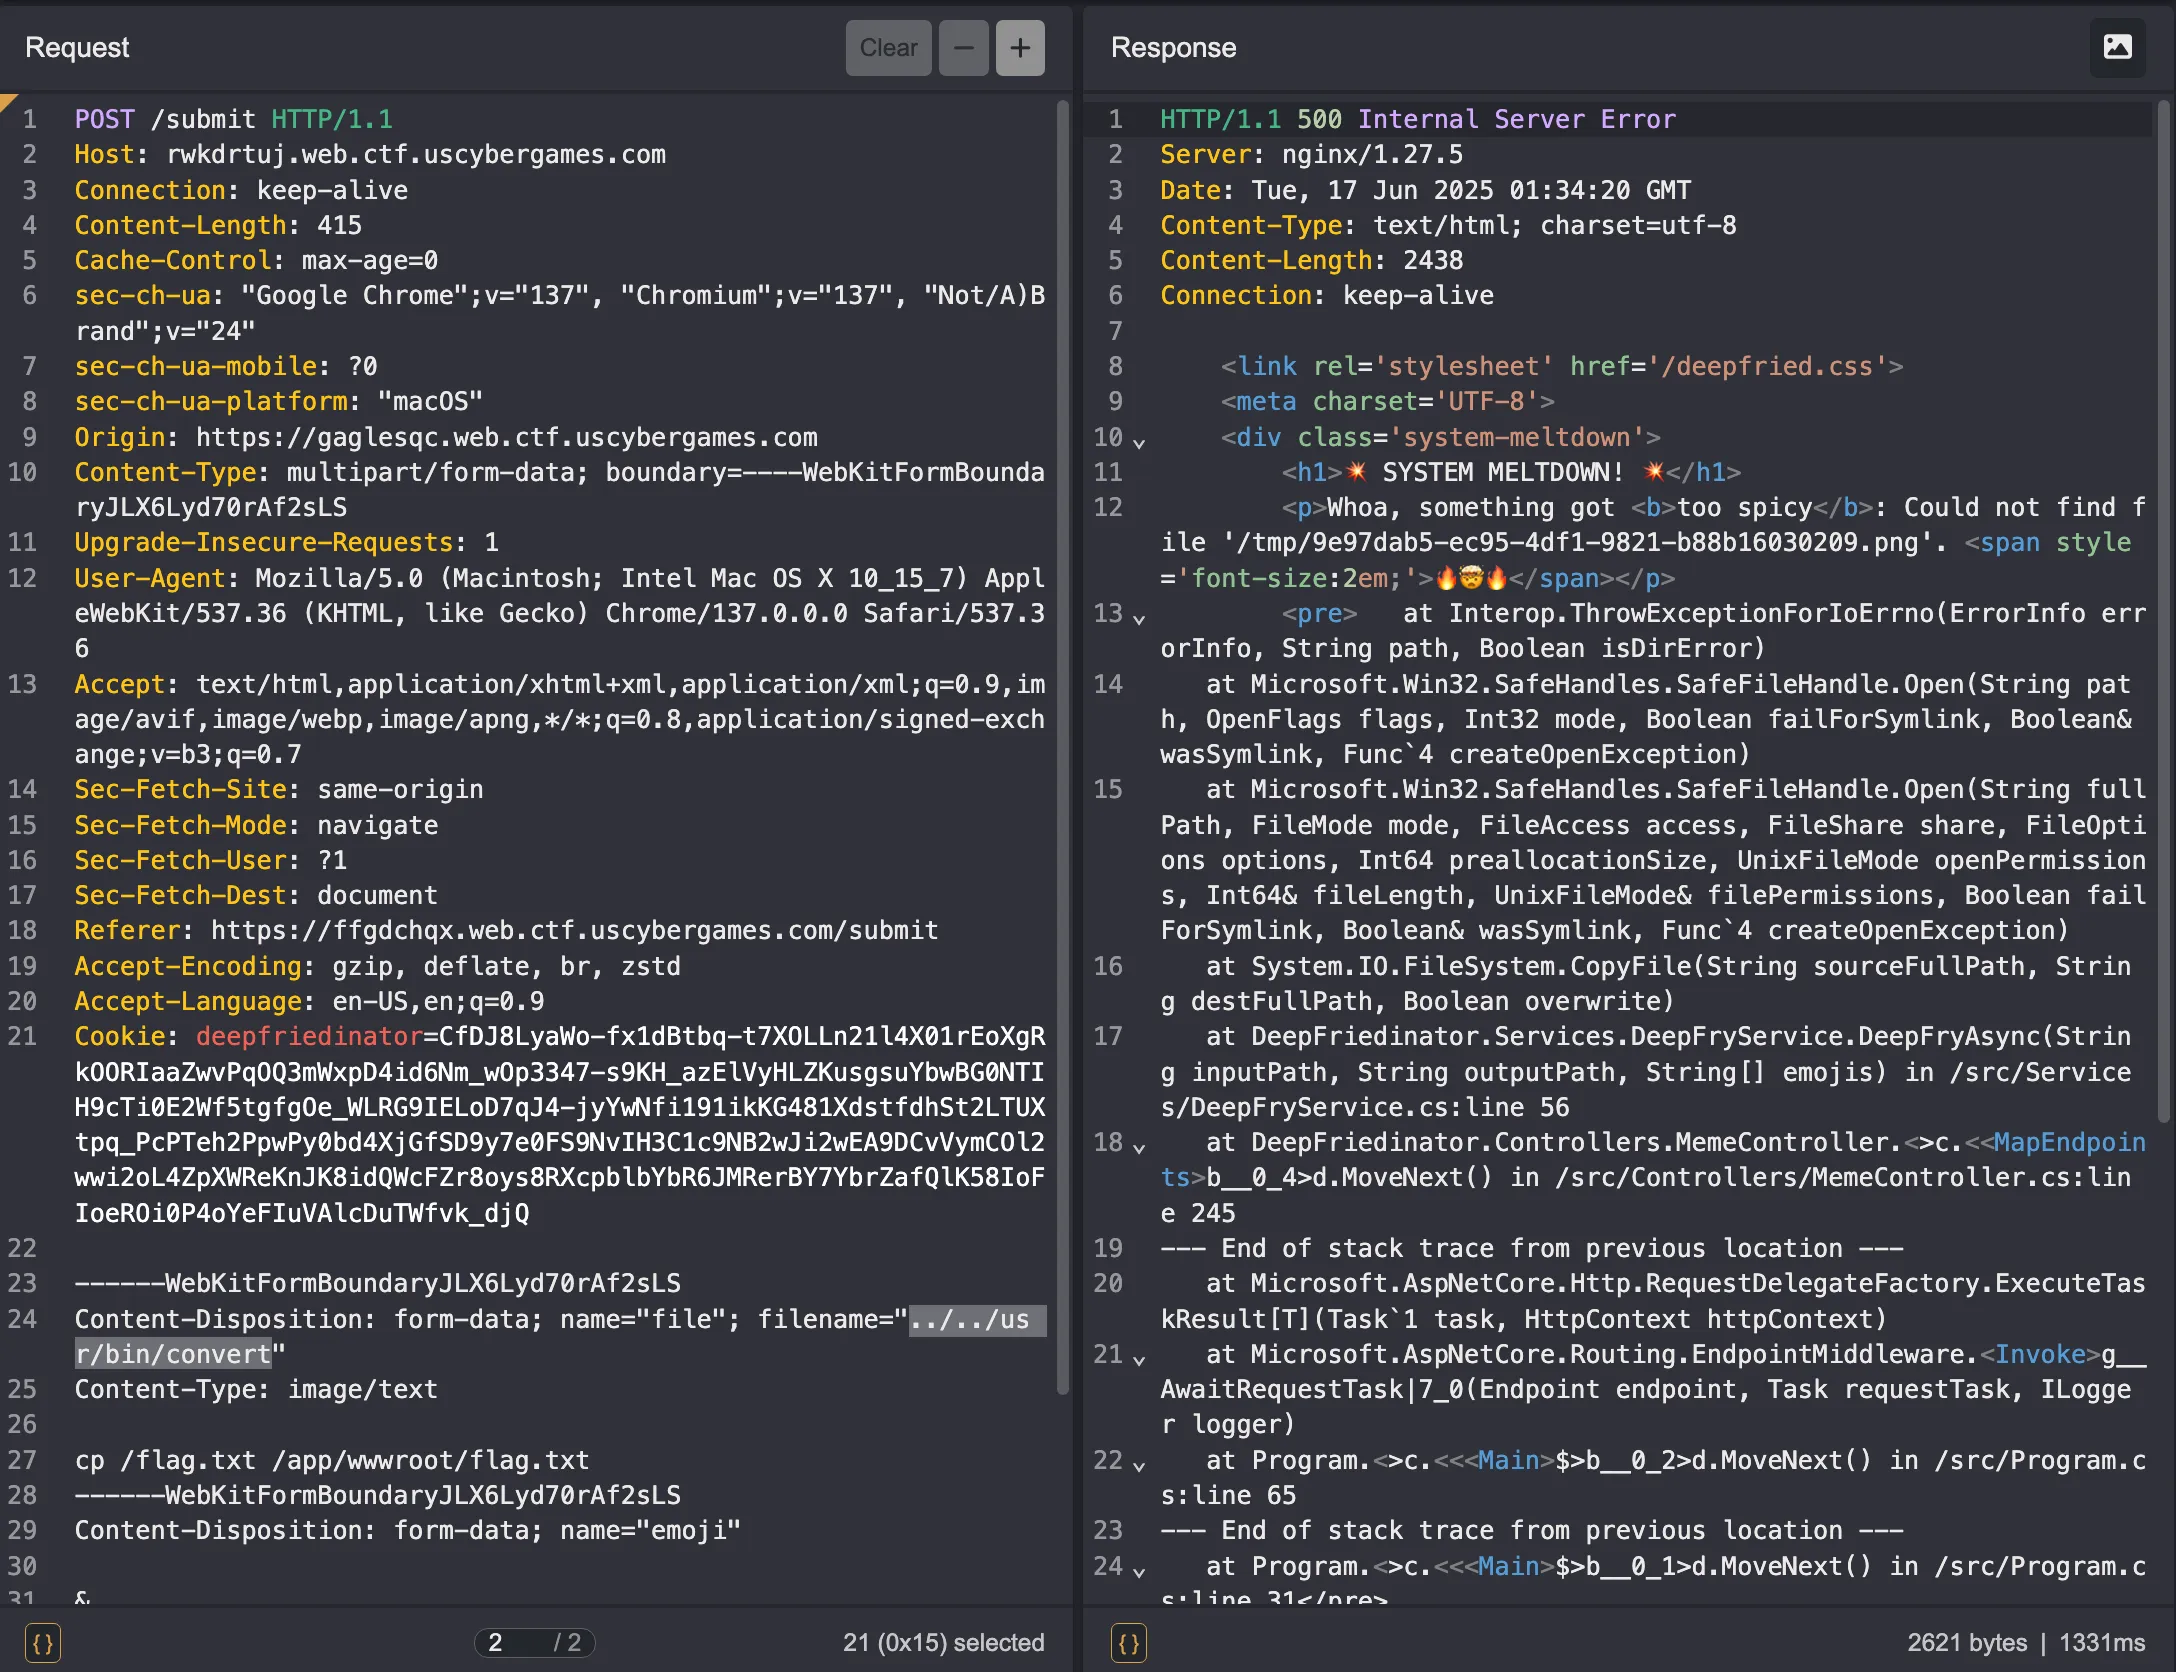Click the image preview icon in Response header
This screenshot has width=2176, height=1672.
[2117, 48]
